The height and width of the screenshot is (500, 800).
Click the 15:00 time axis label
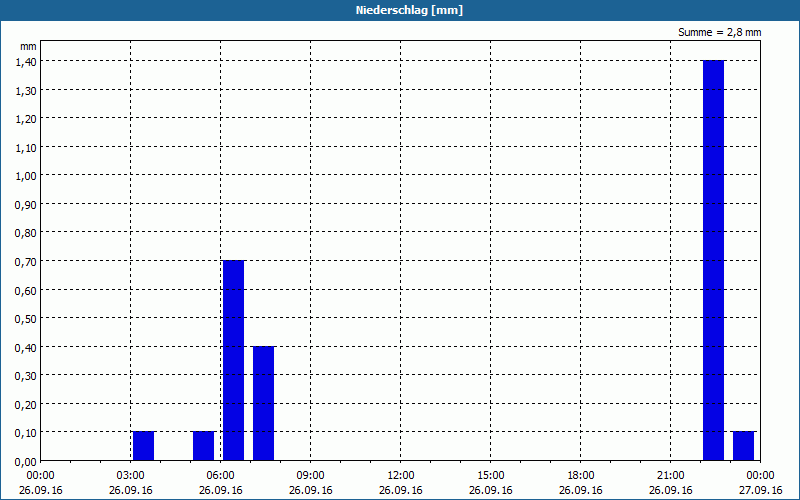coord(491,476)
